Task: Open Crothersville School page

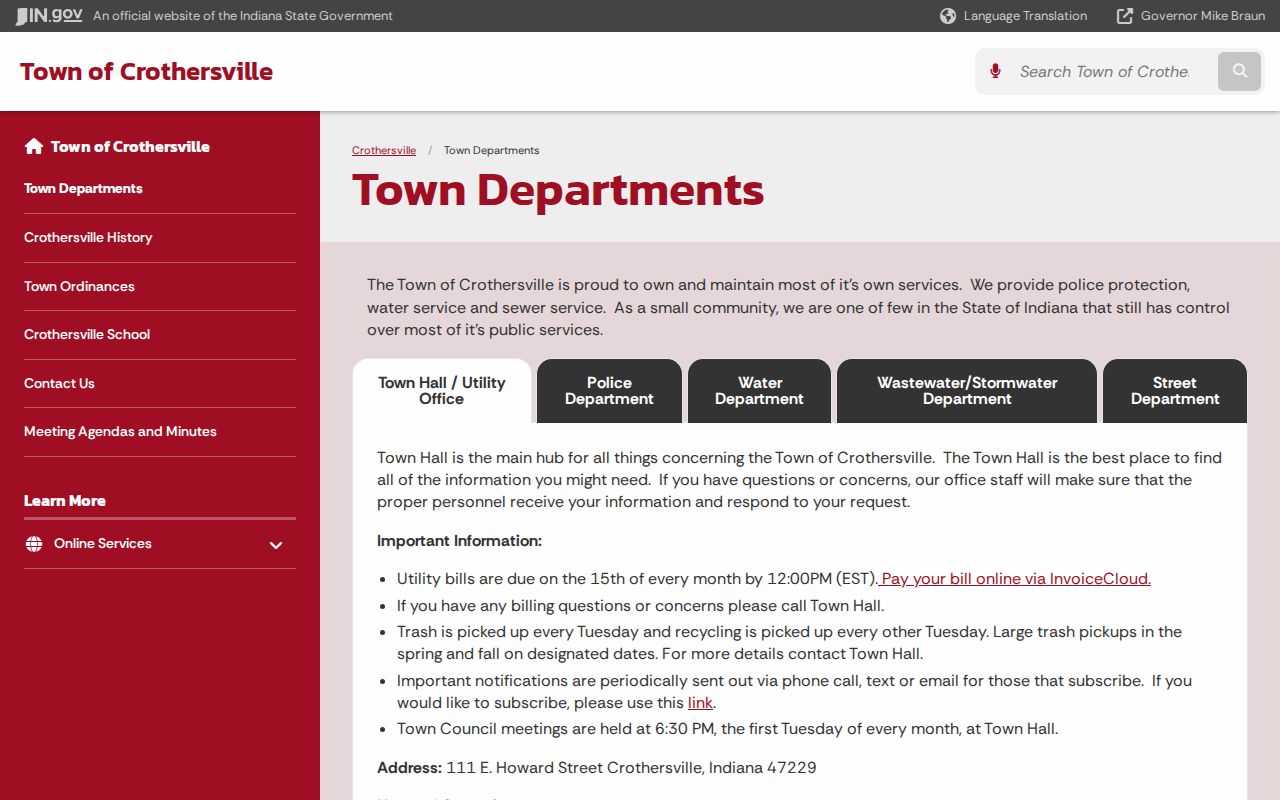Action: coord(87,334)
